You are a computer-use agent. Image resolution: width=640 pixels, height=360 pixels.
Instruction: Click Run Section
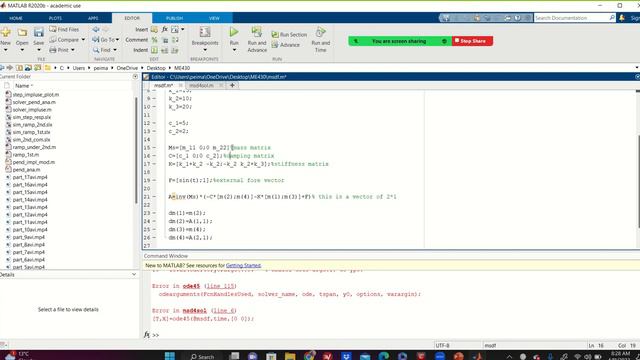289,35
